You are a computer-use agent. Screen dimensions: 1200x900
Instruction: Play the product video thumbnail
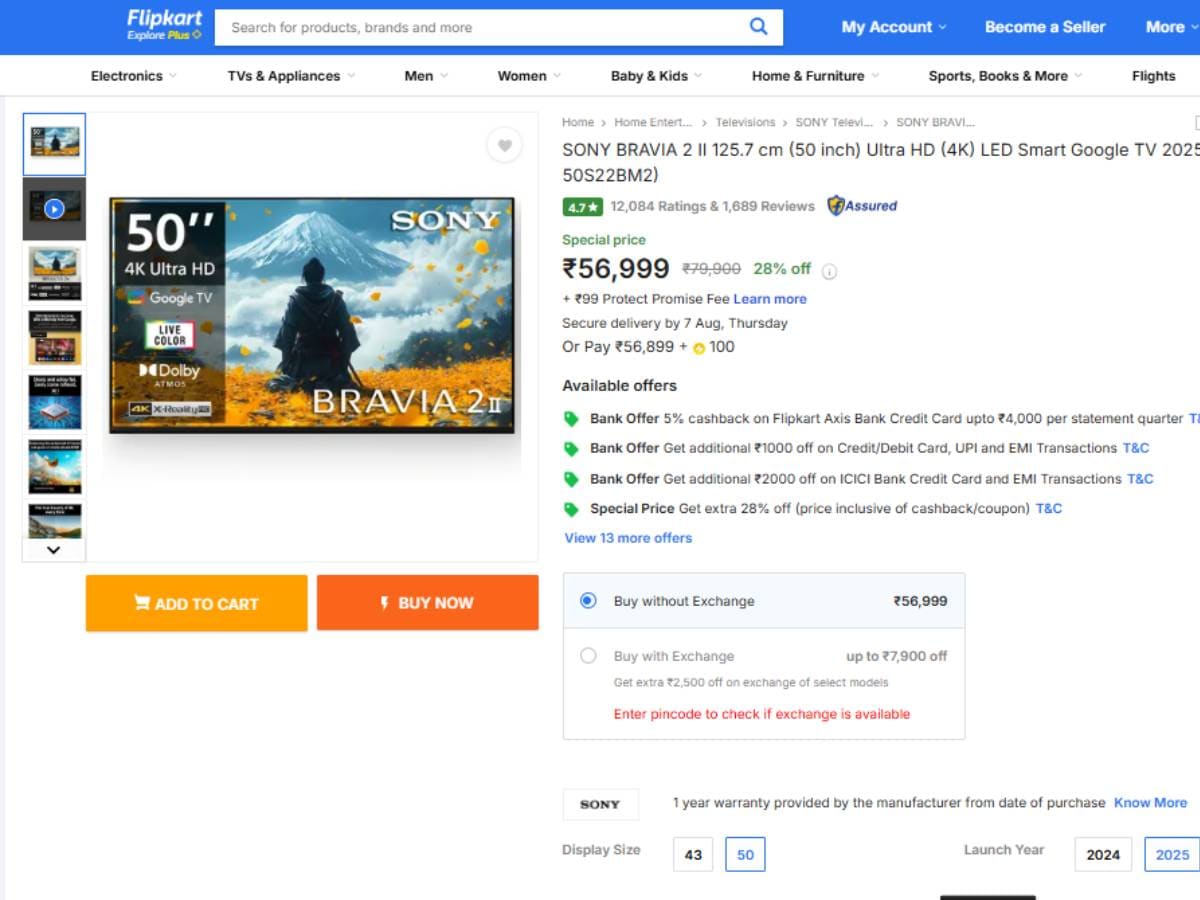tap(54, 208)
